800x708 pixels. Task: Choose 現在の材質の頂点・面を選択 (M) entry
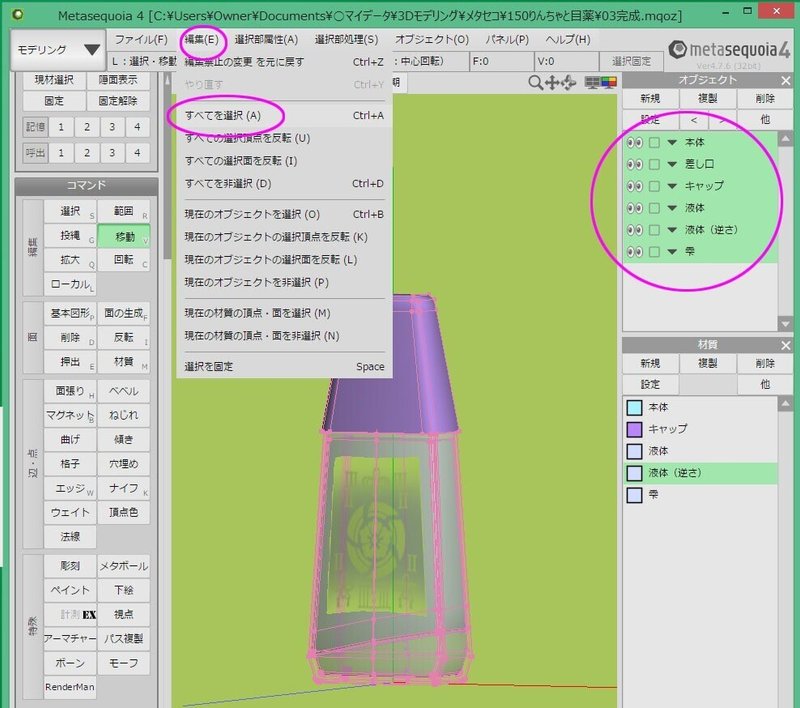pyautogui.click(x=284, y=313)
